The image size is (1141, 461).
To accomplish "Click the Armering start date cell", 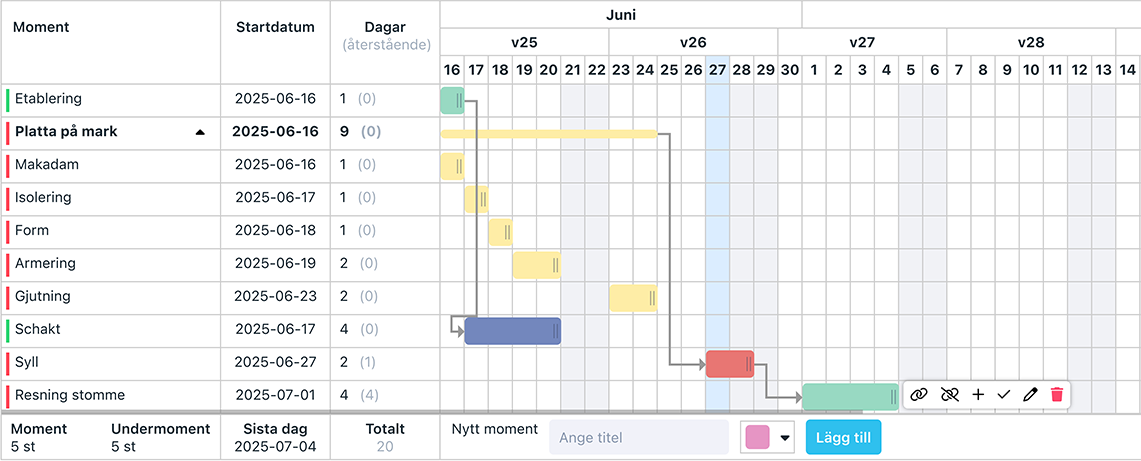I will (276, 263).
